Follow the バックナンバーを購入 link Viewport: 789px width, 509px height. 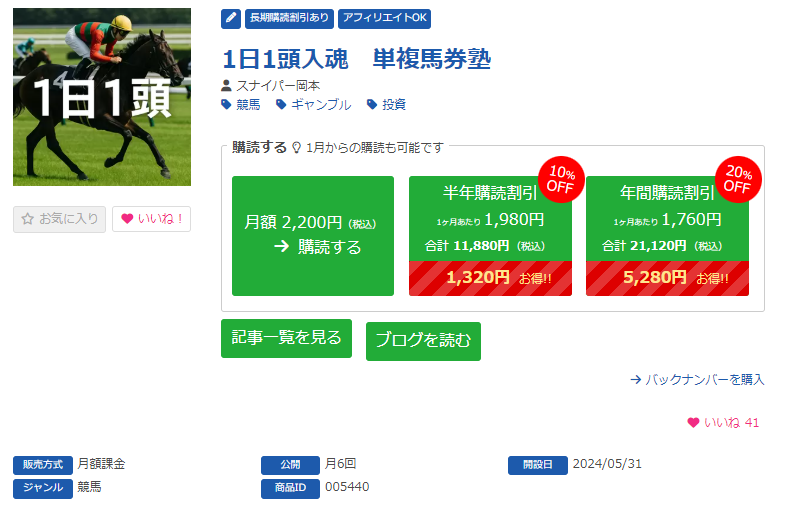pyautogui.click(x=697, y=380)
